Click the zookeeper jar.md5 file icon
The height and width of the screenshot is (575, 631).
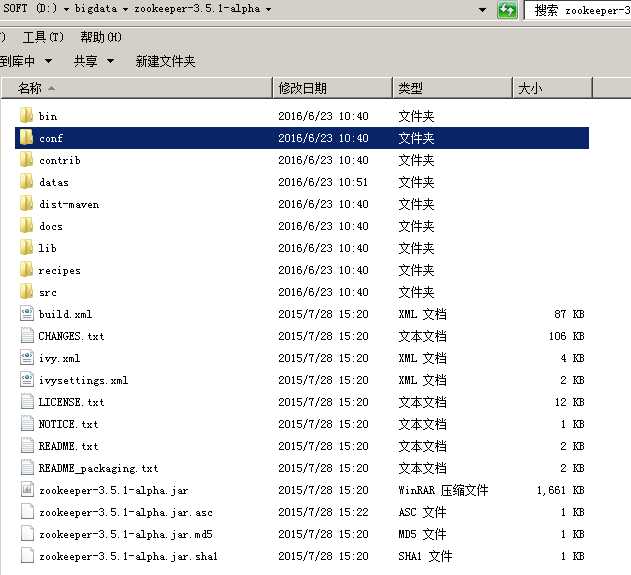[27, 534]
